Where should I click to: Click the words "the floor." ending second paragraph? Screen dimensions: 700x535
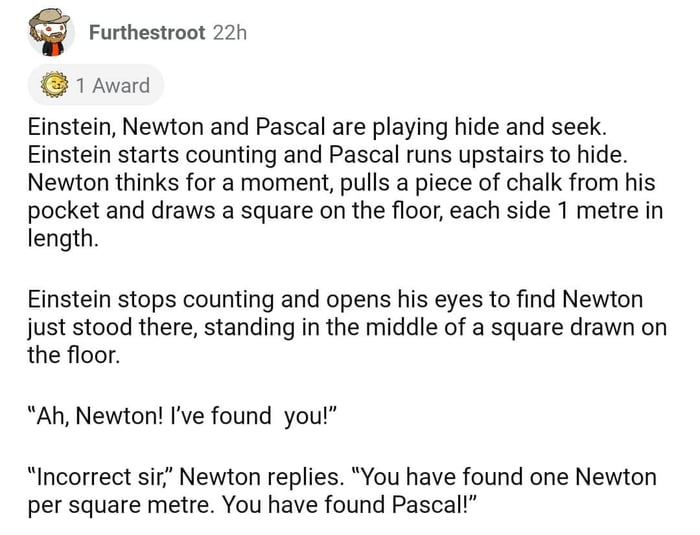point(73,354)
